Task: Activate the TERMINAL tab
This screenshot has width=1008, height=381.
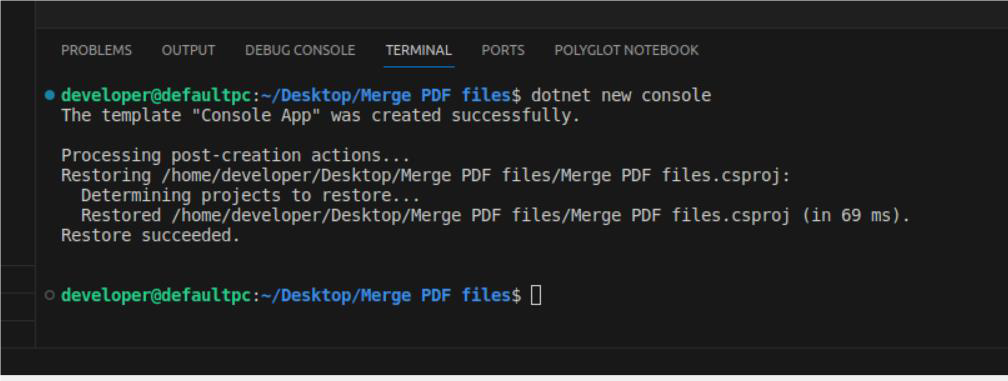Action: pos(418,50)
